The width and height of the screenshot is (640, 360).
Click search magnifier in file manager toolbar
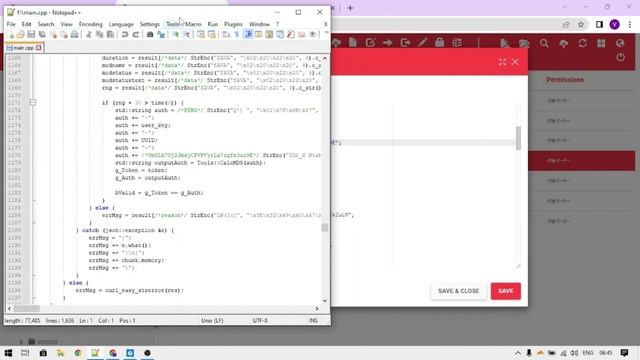544,43
